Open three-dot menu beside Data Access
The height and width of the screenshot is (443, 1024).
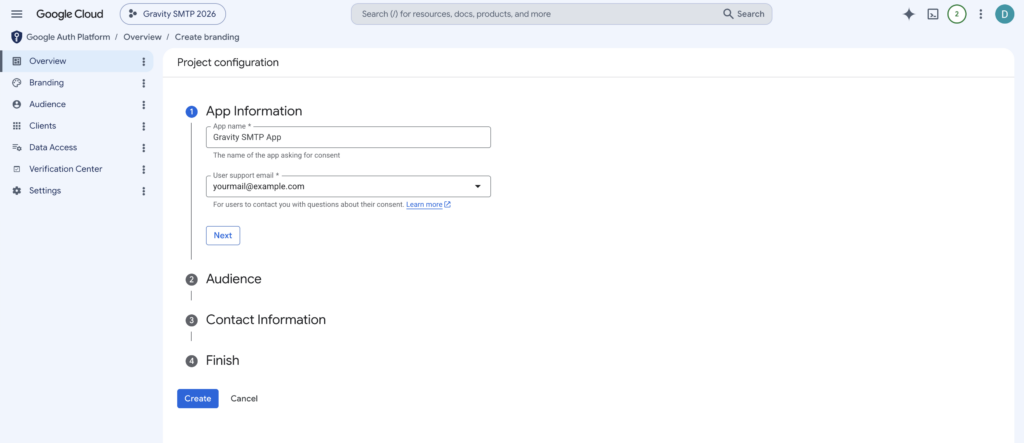click(144, 148)
